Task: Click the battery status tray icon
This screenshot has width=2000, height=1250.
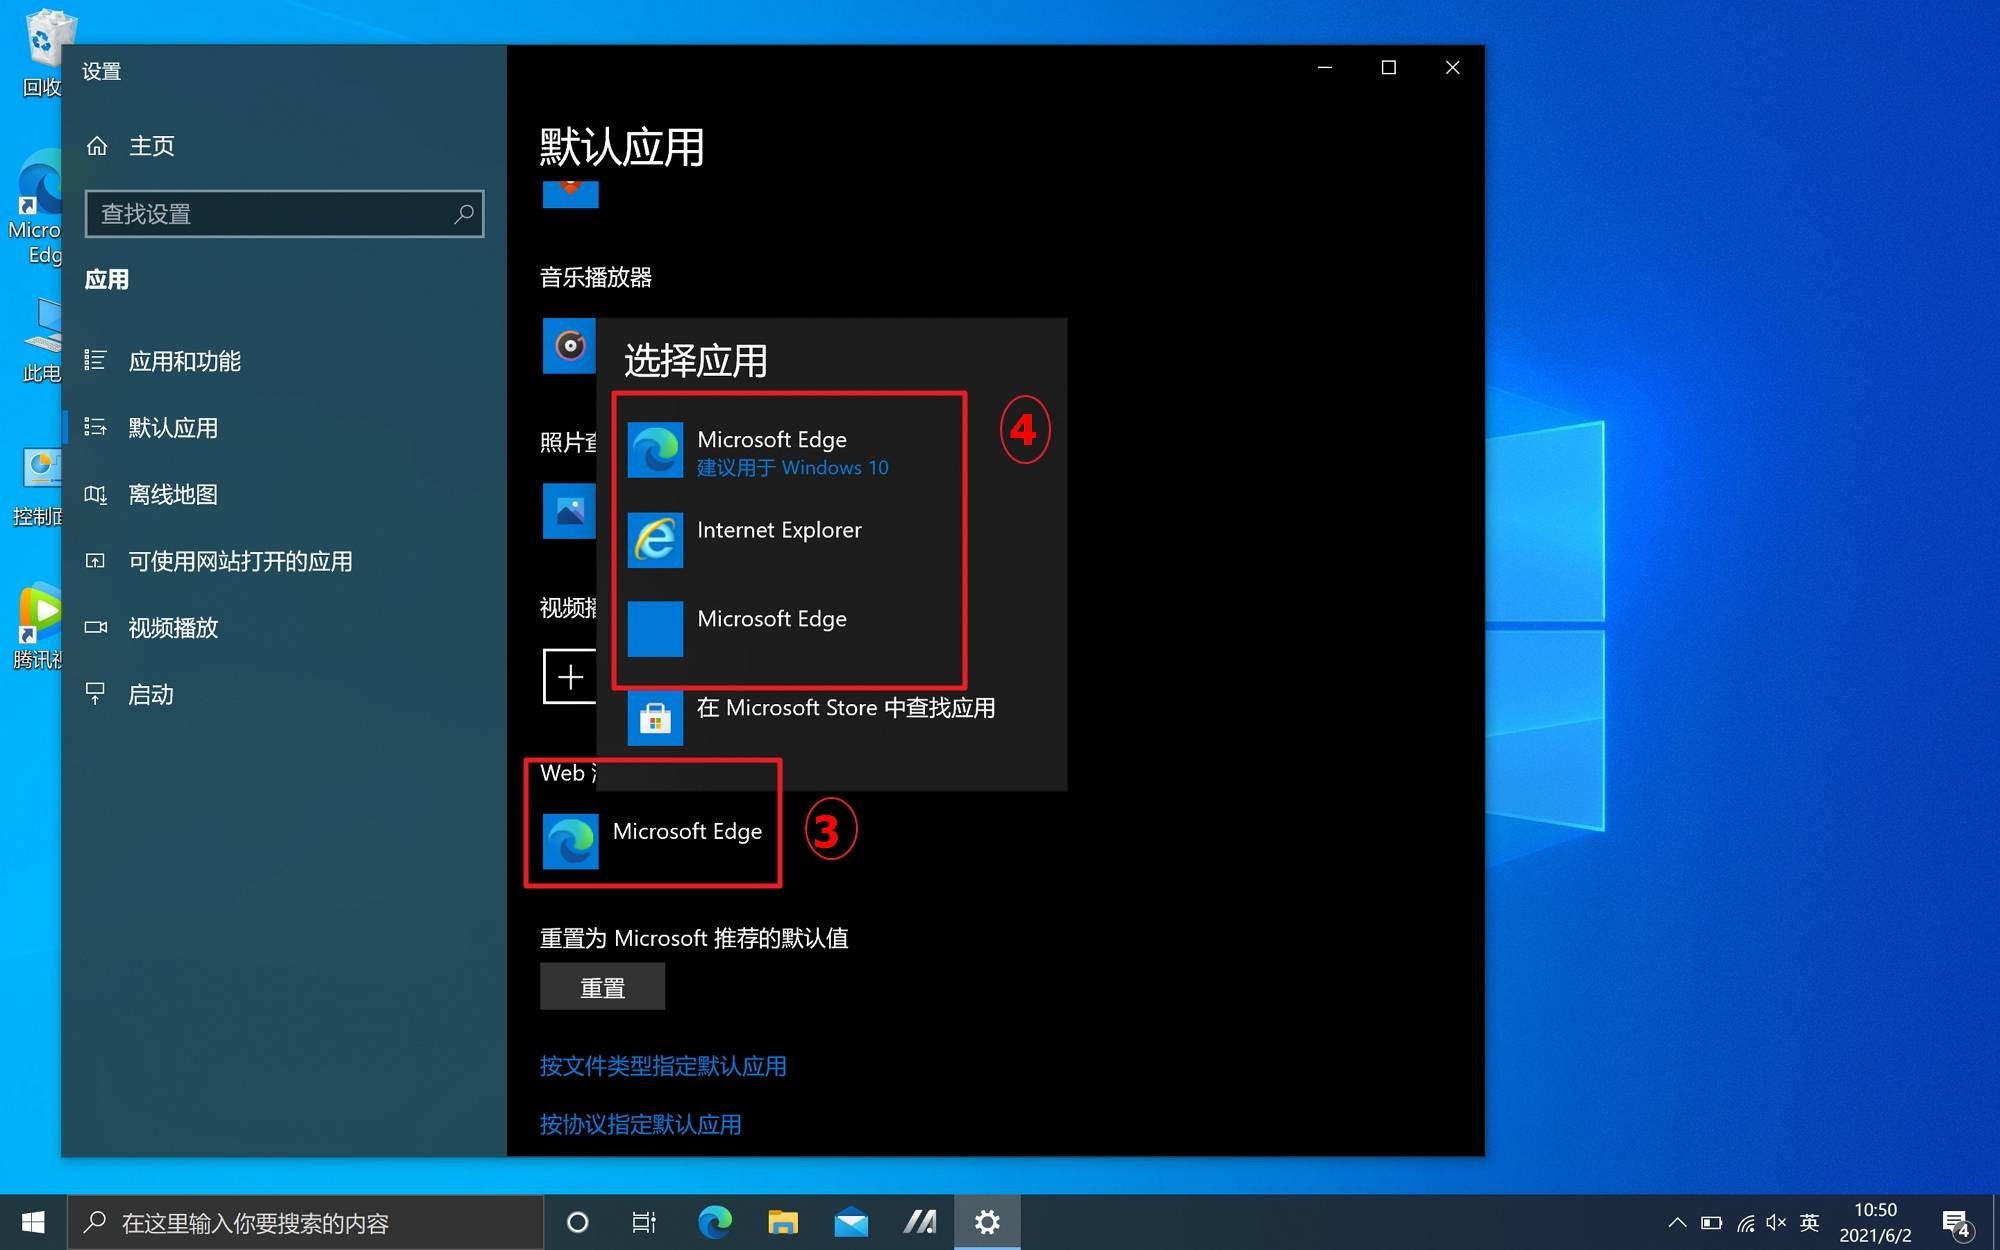Action: 1711,1222
